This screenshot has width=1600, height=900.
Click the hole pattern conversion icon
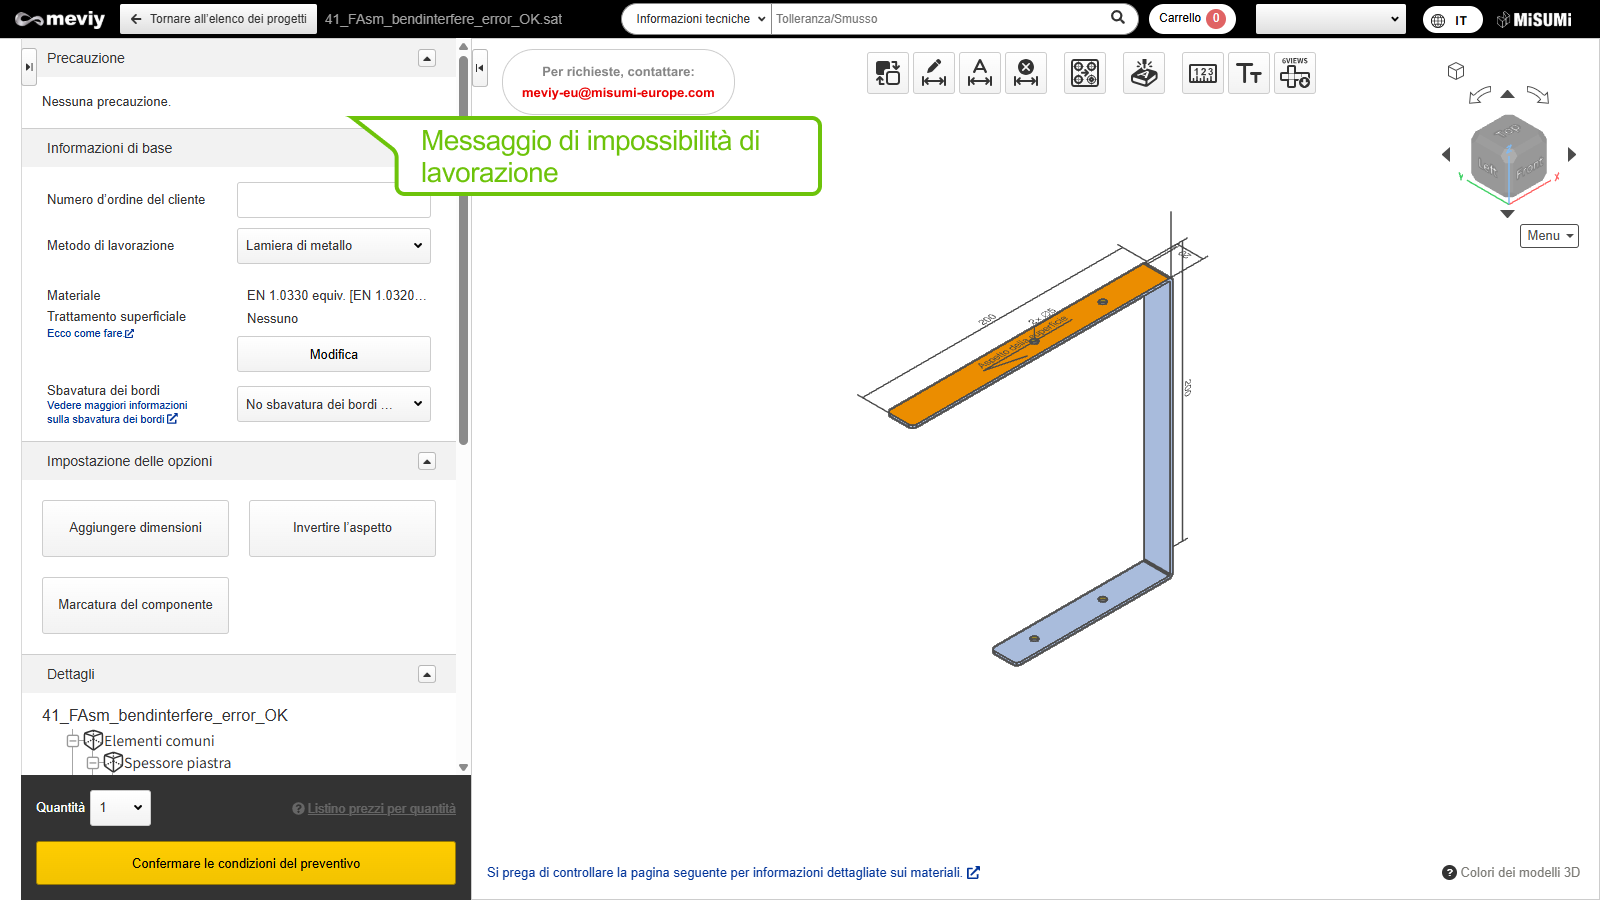[x=1085, y=73]
